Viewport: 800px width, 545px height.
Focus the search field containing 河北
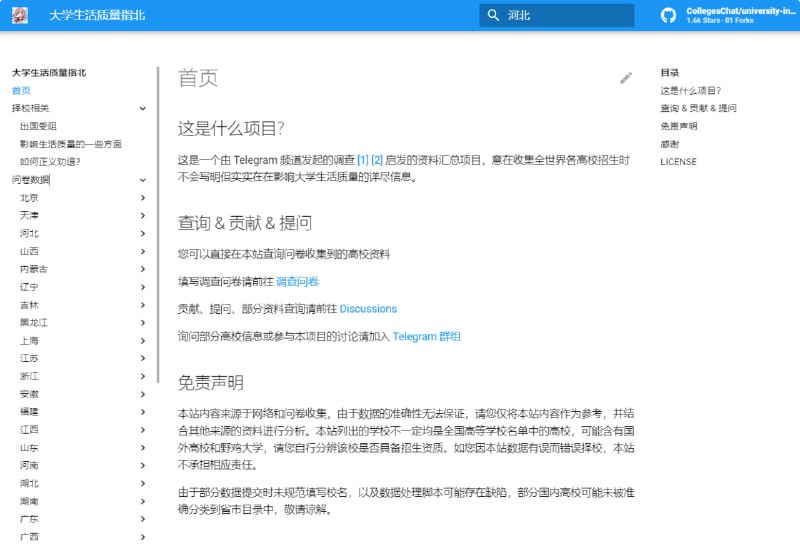click(557, 15)
